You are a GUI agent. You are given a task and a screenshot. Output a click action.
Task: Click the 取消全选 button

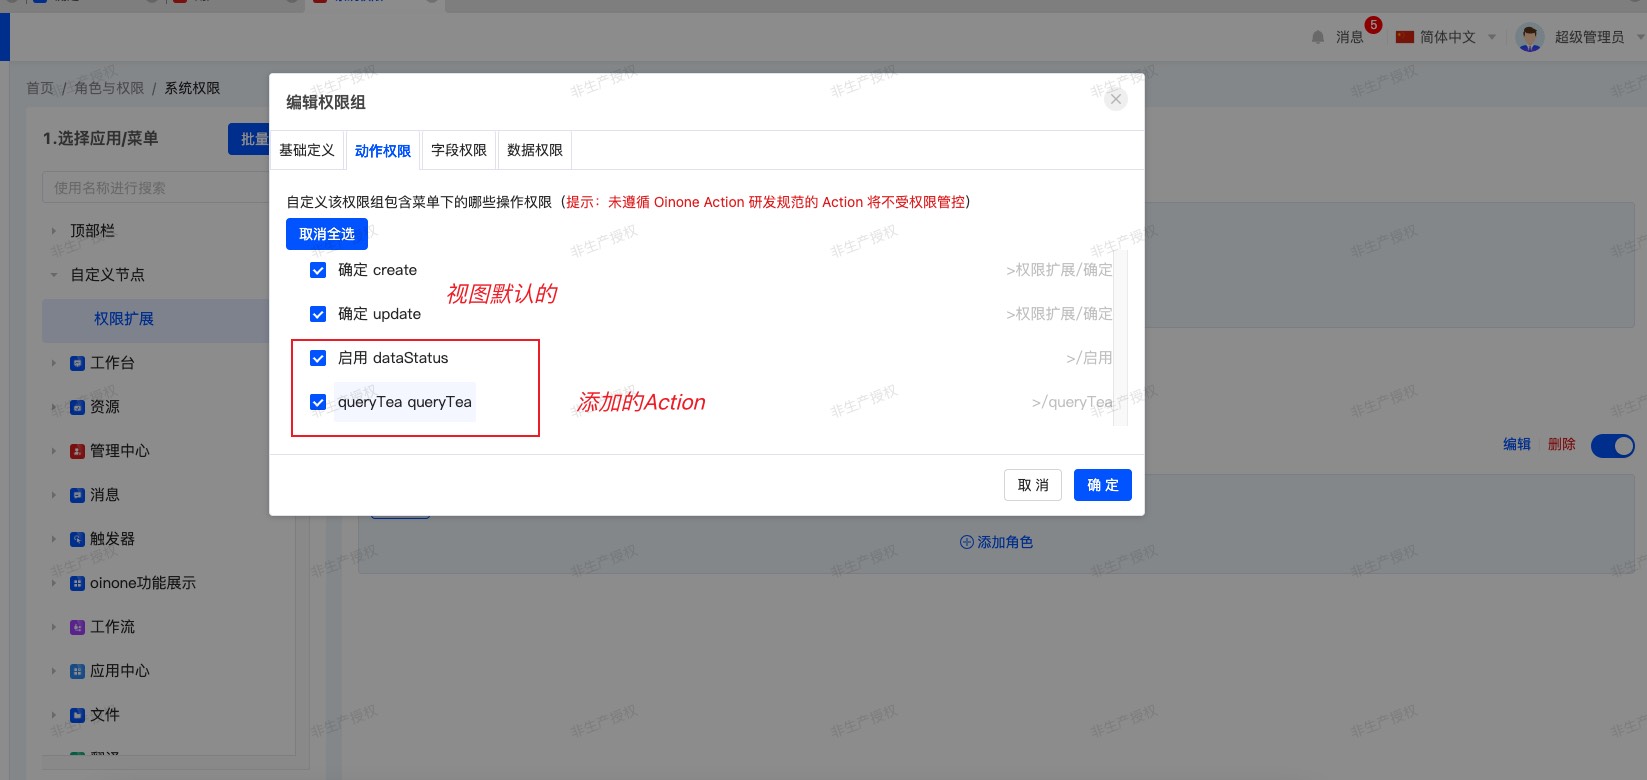pos(327,234)
